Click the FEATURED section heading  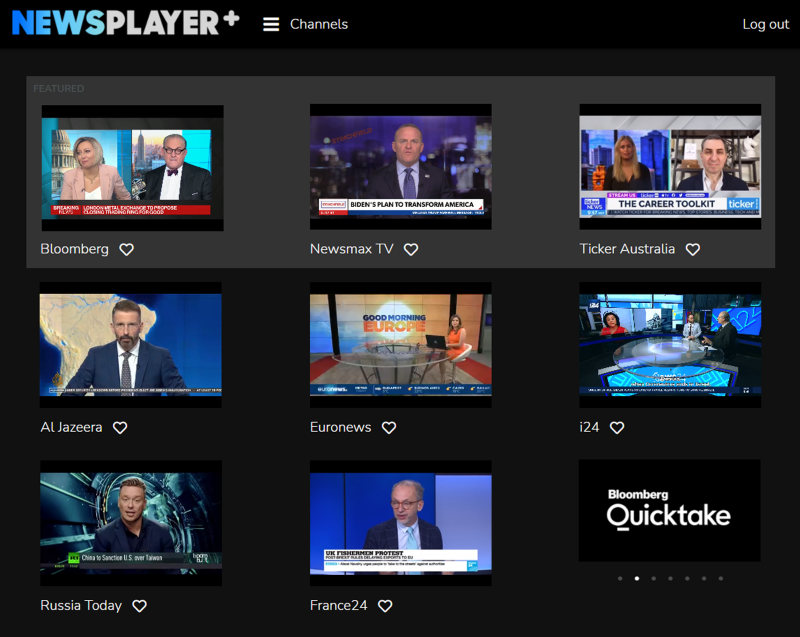pyautogui.click(x=59, y=89)
